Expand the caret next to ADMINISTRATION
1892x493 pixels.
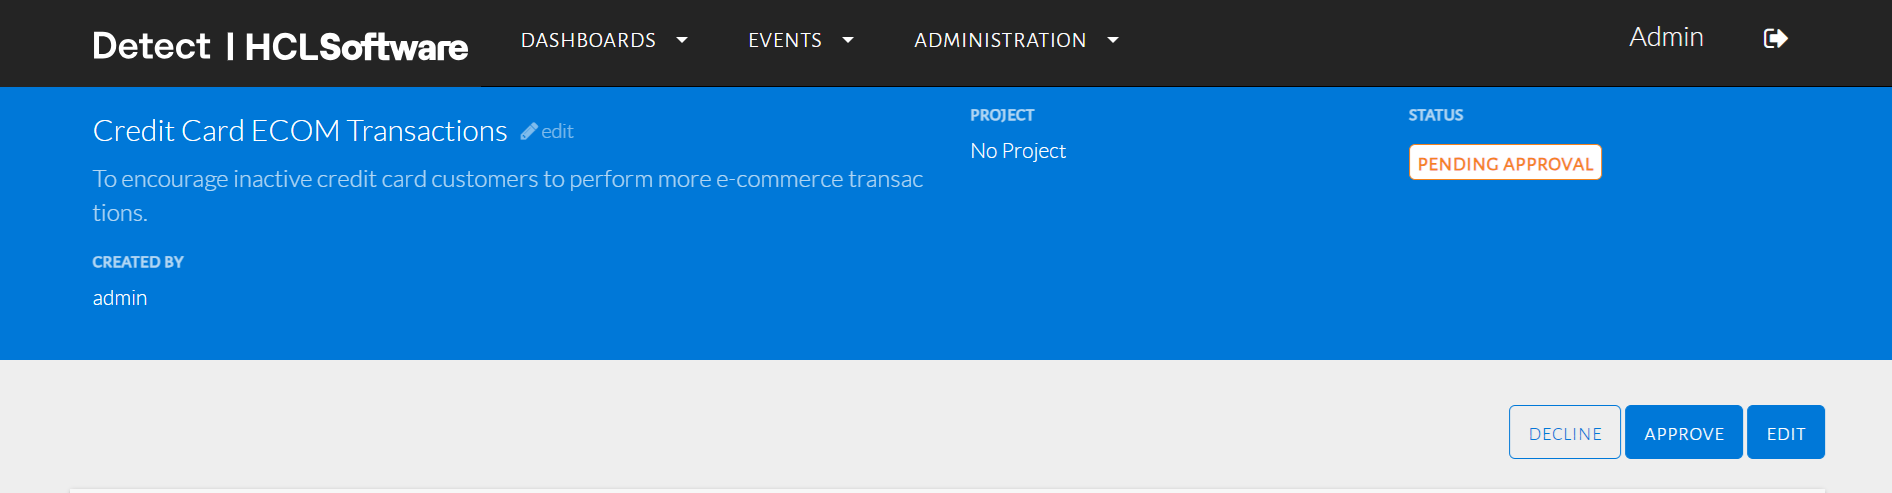pyautogui.click(x=1113, y=40)
